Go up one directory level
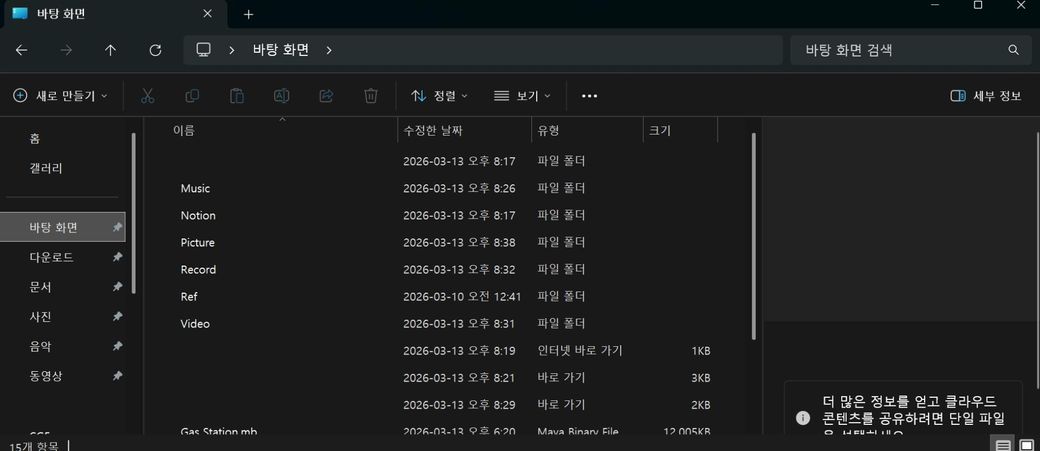Viewport: 1040px width, 451px height. [x=110, y=50]
